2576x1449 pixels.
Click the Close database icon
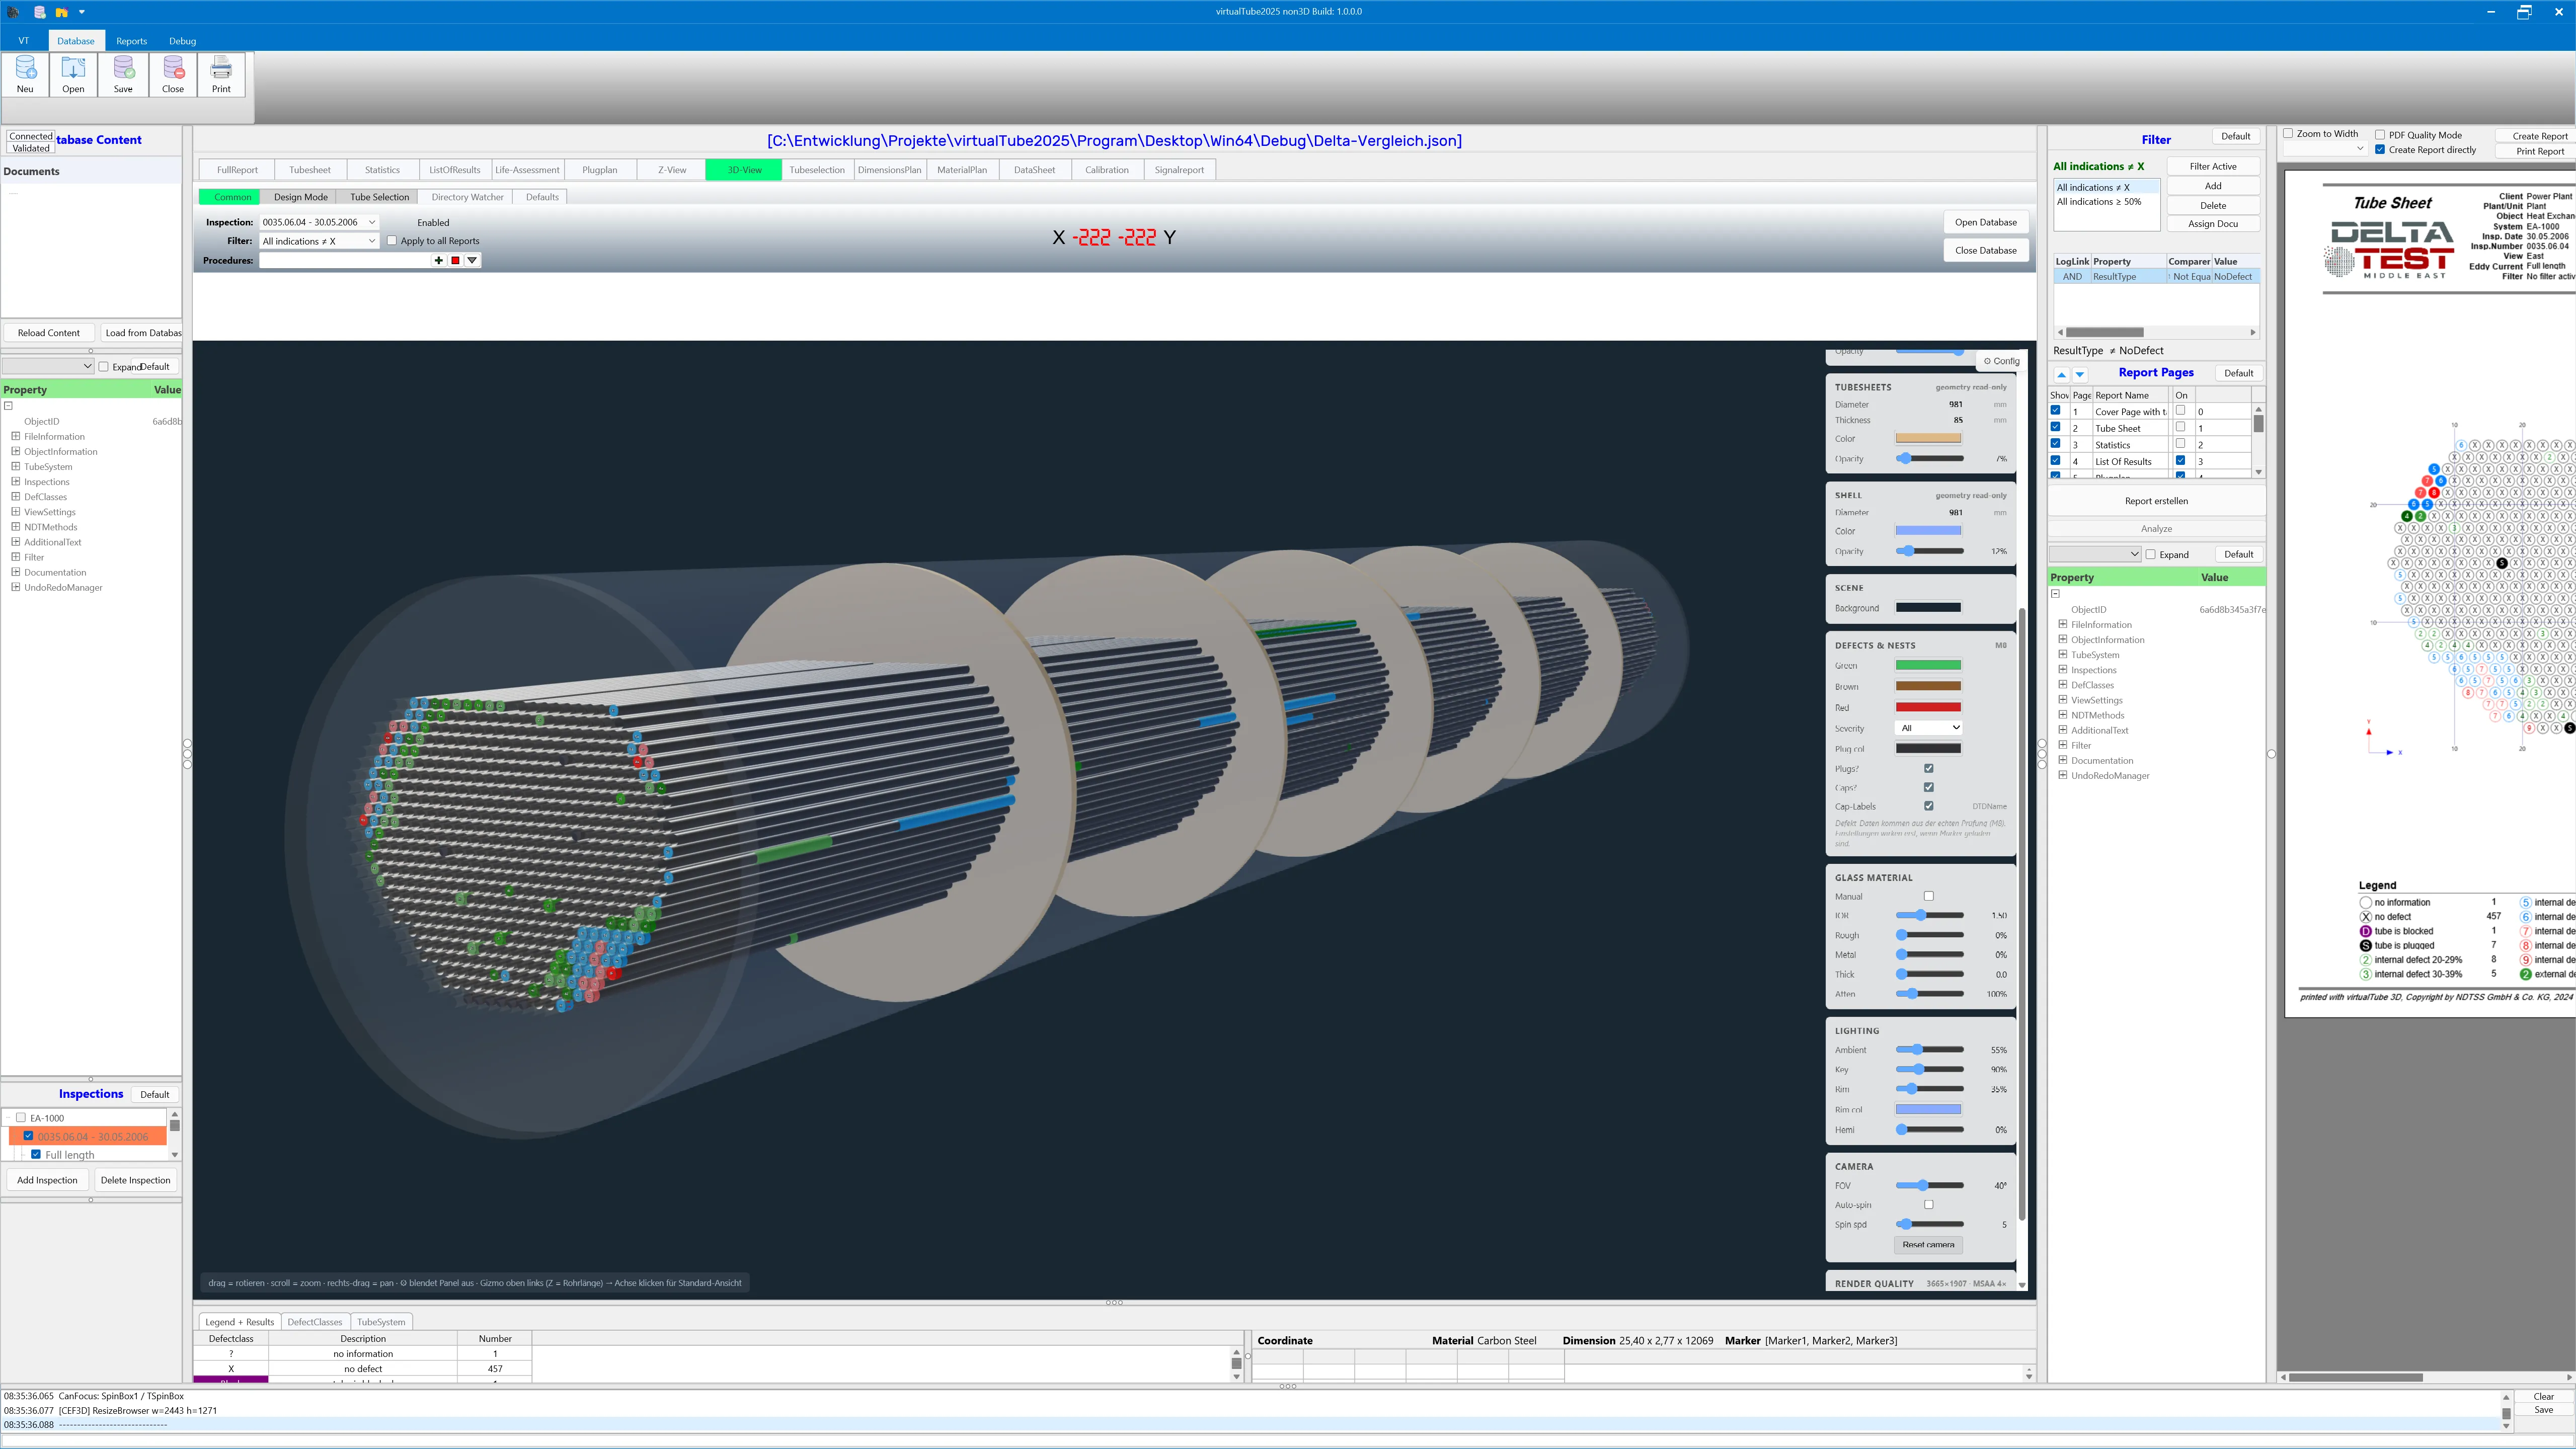coord(173,74)
